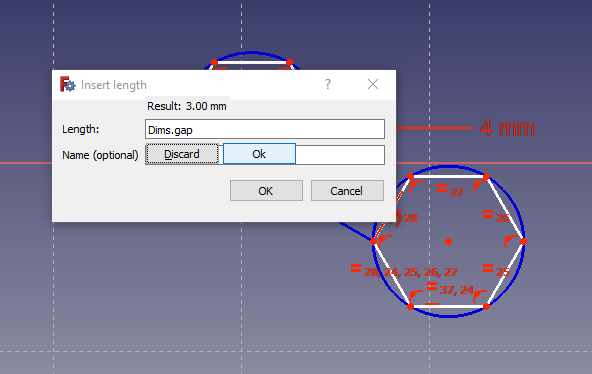592x374 pixels.
Task: Select the equality constraint marked 27
Action: click(449, 190)
